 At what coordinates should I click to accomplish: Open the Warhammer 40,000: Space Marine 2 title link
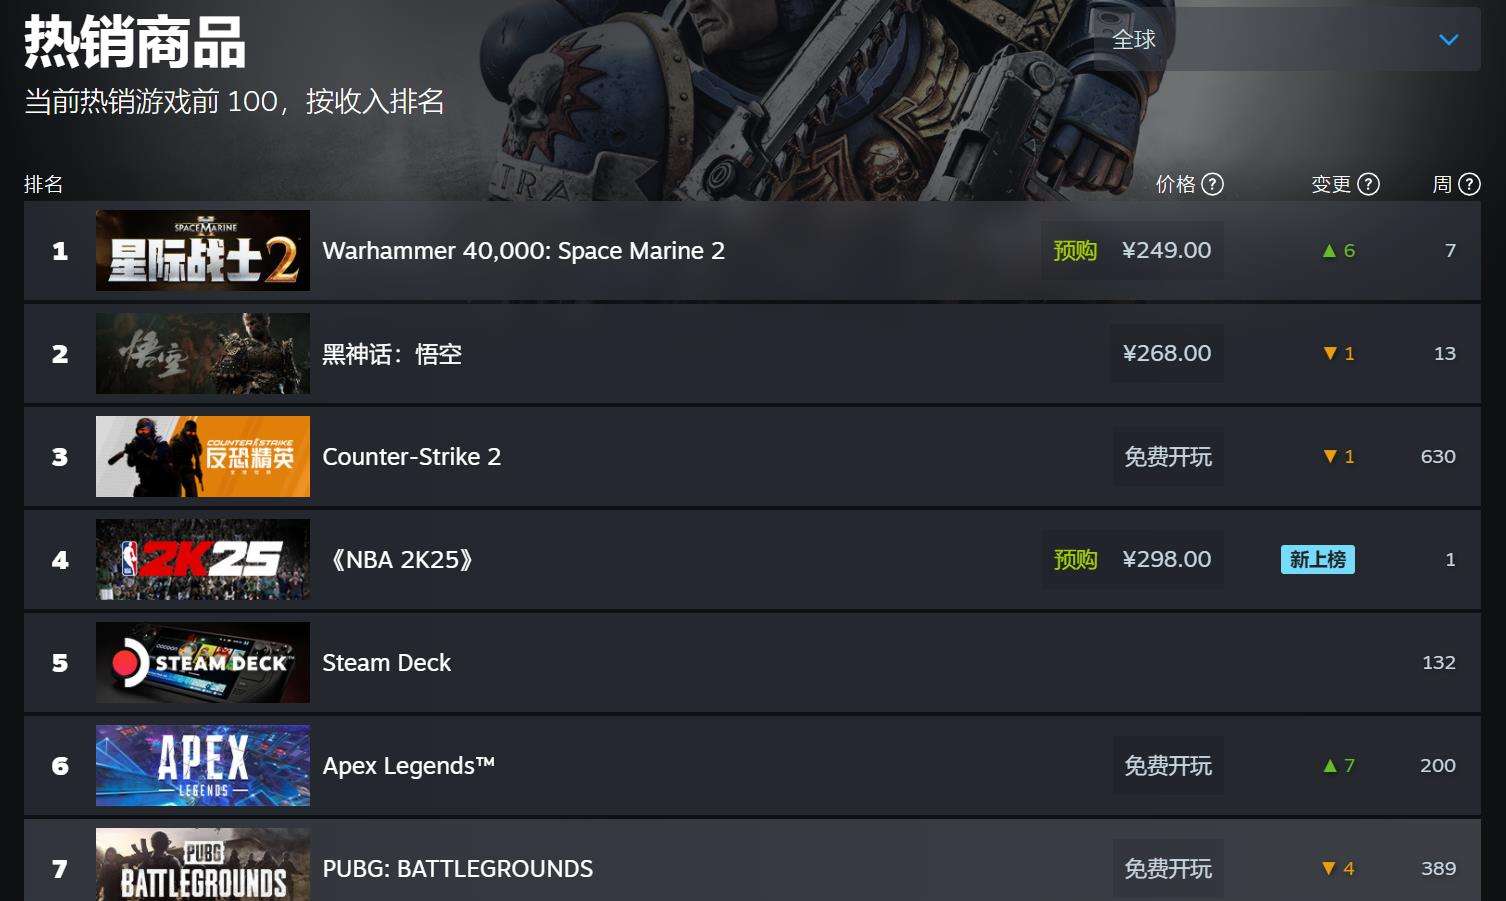point(523,250)
